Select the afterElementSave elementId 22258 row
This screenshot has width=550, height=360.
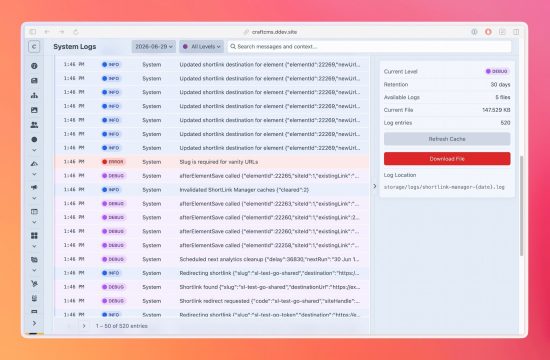point(212,245)
